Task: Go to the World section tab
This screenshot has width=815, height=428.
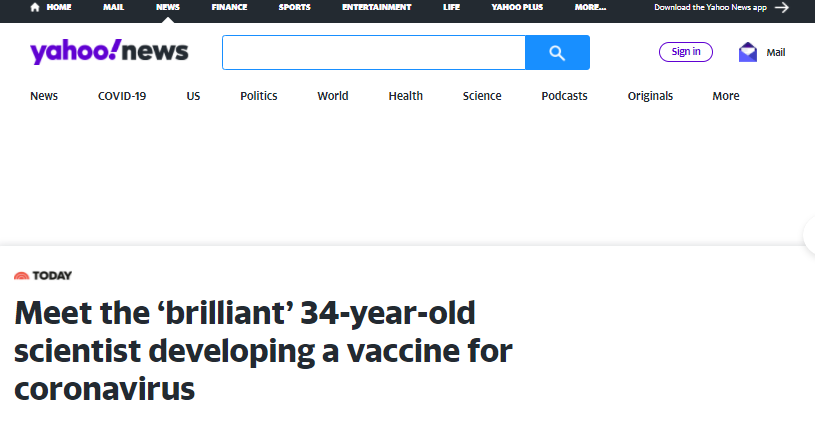Action: click(333, 96)
